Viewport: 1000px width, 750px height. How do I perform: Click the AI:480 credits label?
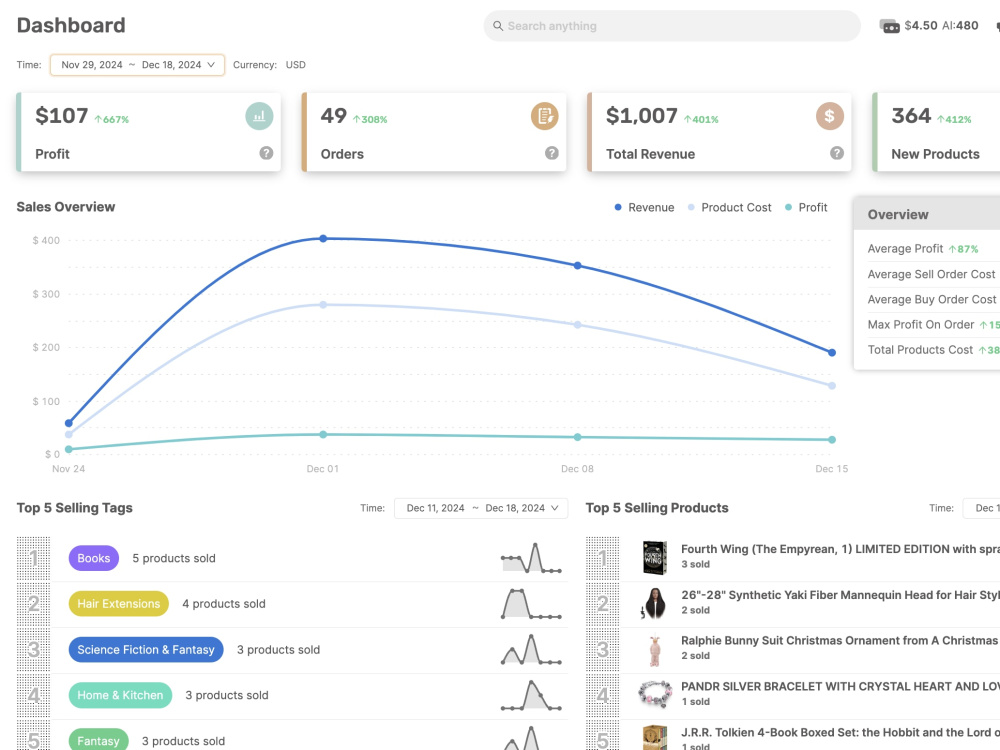[x=960, y=26]
